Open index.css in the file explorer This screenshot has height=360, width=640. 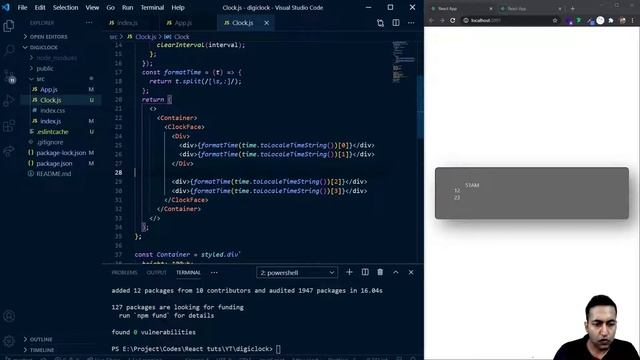(52, 111)
